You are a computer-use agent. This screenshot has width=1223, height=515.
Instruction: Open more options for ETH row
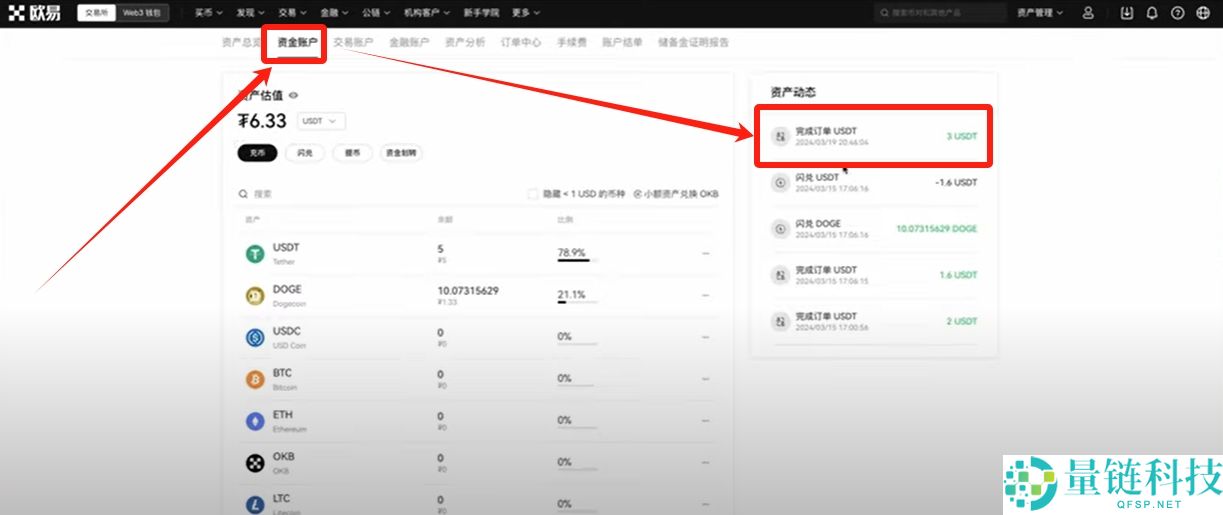(706, 422)
